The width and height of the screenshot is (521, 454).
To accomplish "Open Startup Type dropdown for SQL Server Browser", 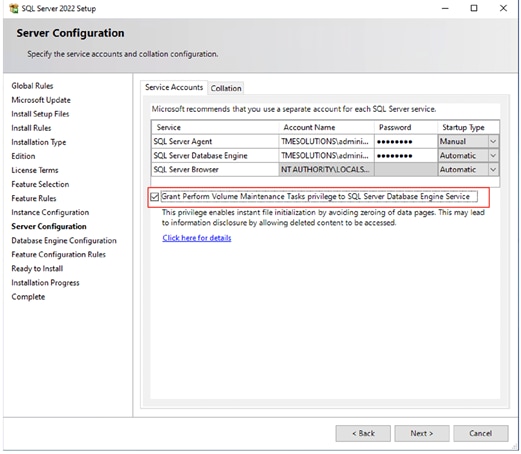I will (x=493, y=170).
